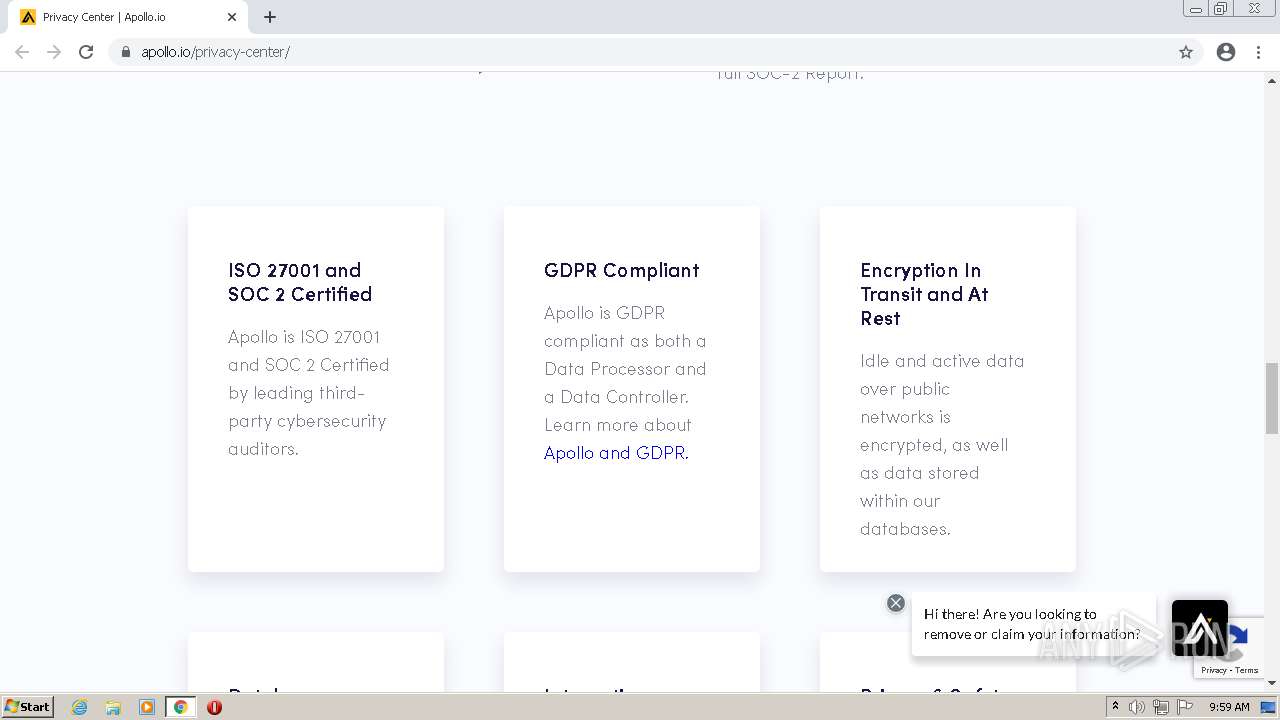
Task: Click the chat message about removing information
Action: (x=1030, y=624)
